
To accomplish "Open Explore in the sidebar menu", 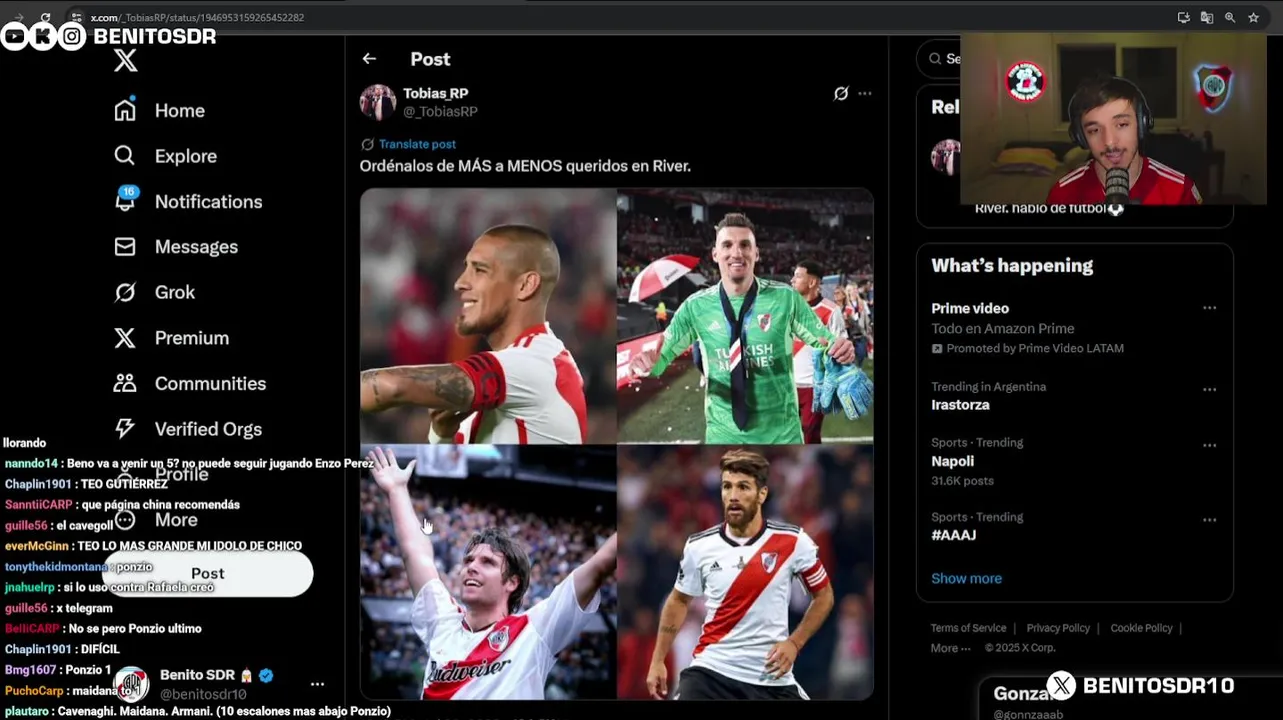I will pyautogui.click(x=186, y=156).
